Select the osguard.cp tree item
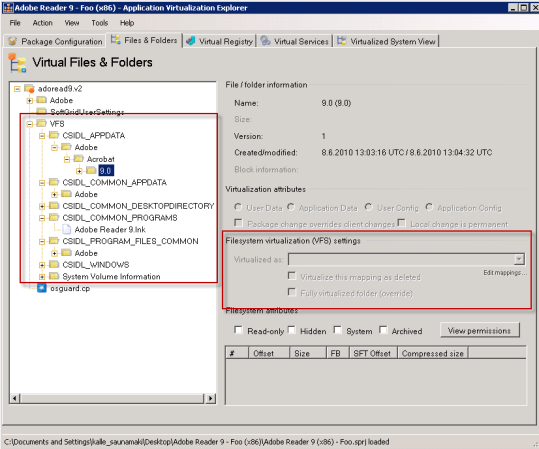Viewport: 539px width, 449px height. point(70,288)
